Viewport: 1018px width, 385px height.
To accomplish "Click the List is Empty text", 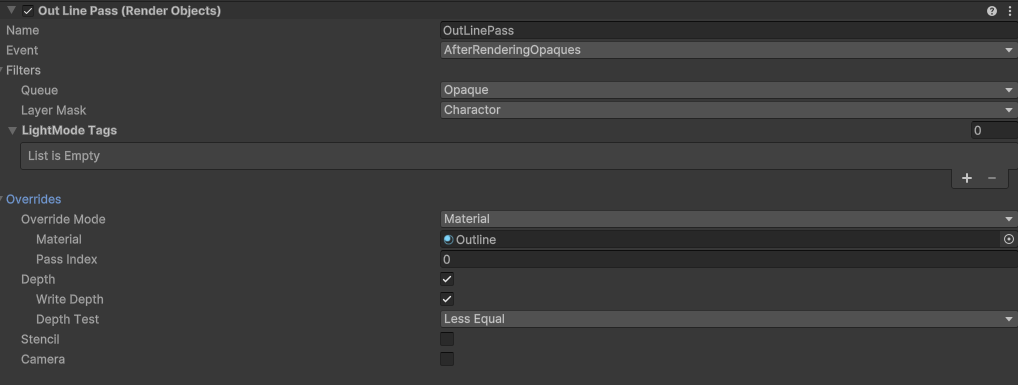I will tap(64, 156).
